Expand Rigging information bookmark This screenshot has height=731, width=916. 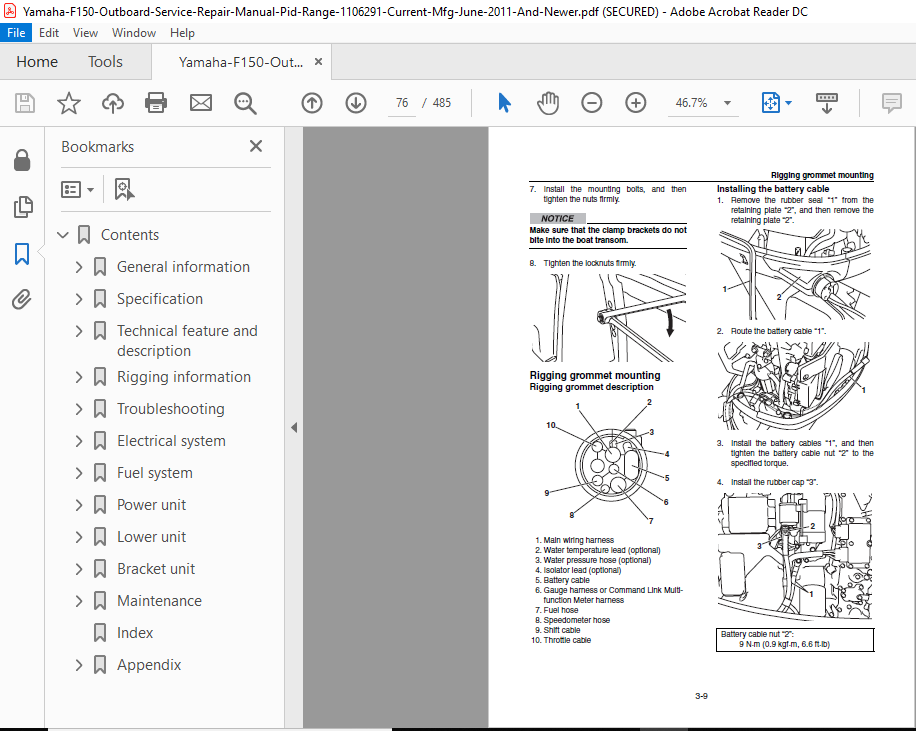pyautogui.click(x=79, y=377)
